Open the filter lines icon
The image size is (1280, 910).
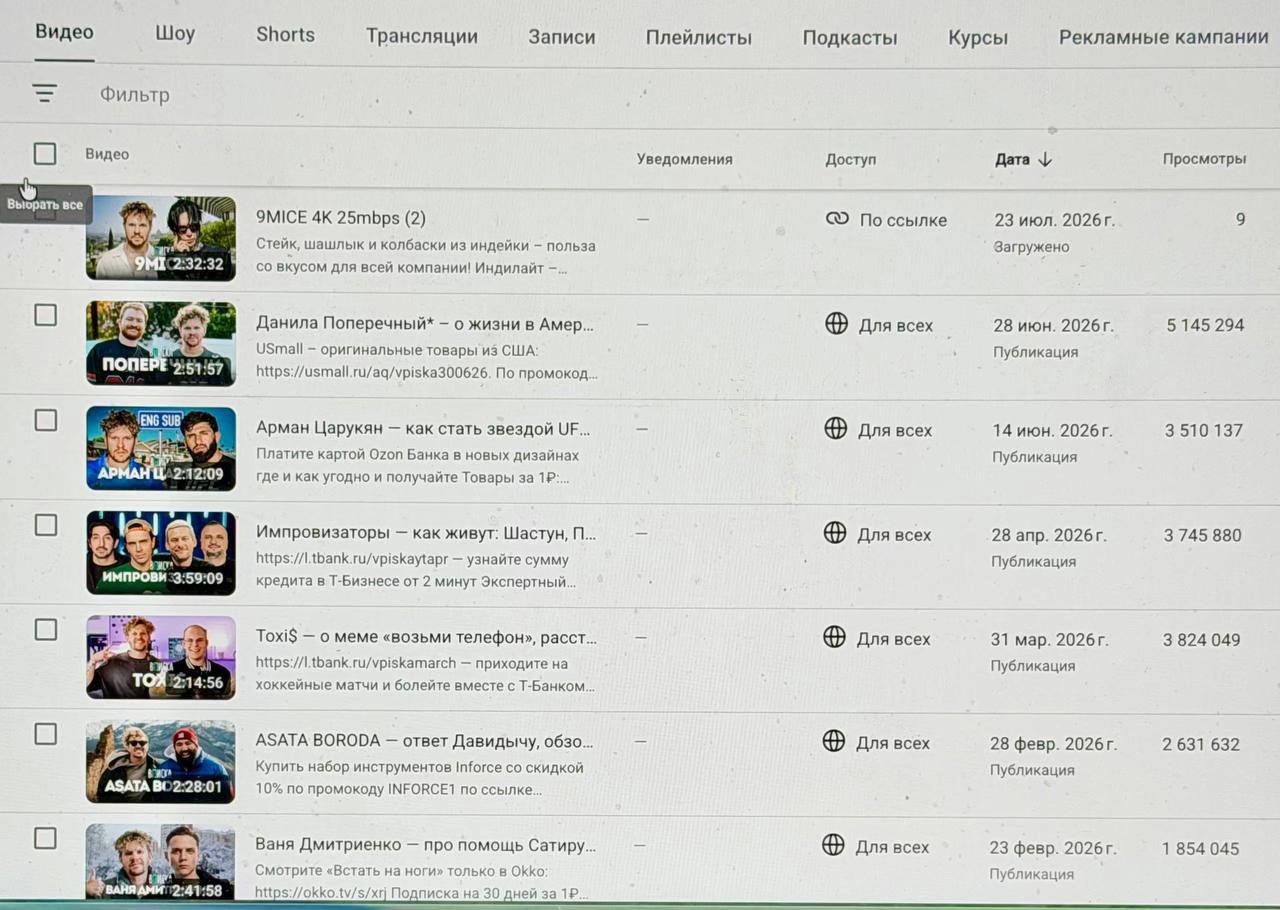click(x=44, y=94)
